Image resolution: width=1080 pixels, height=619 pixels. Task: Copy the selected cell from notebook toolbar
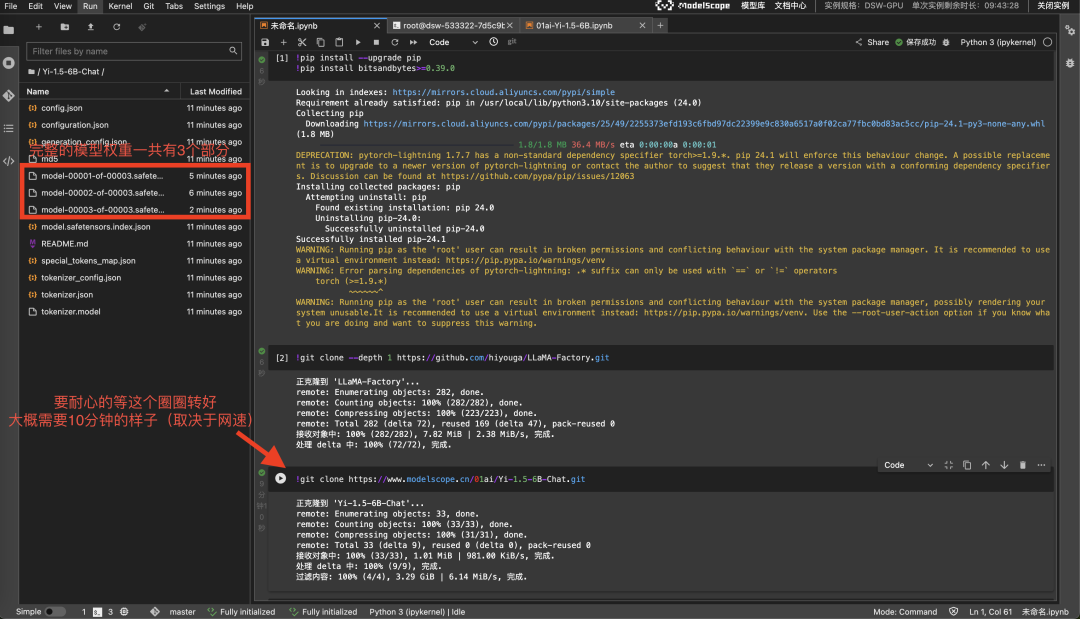[320, 42]
